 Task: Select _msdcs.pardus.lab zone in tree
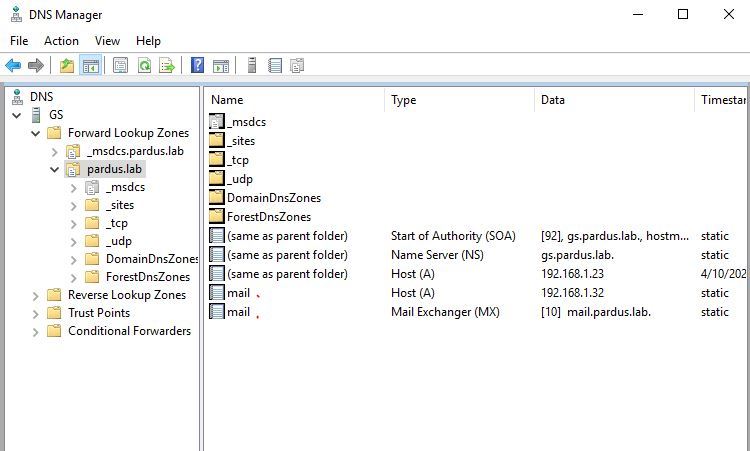[135, 151]
